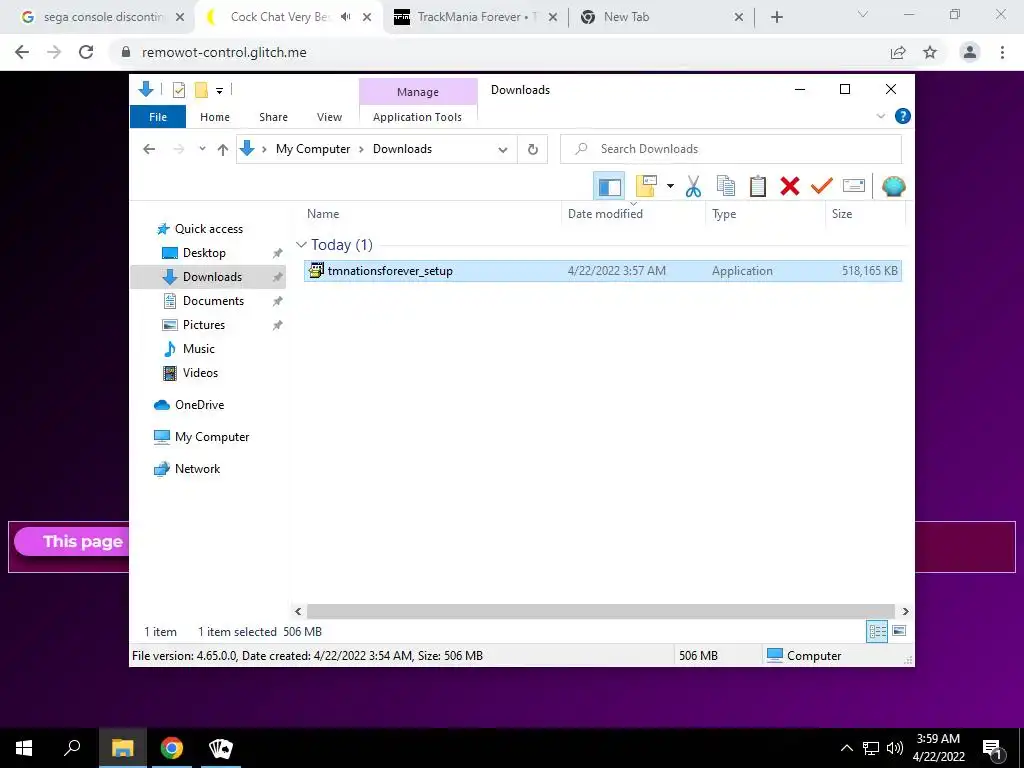Click the horizontal scrollbar left arrow
The image size is (1024, 768).
tap(298, 611)
